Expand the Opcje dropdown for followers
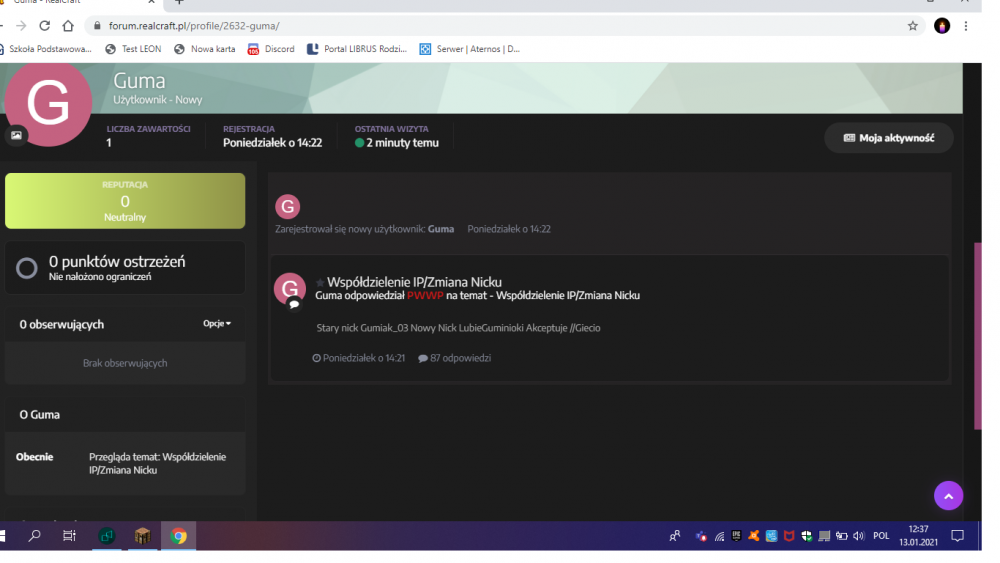The height and width of the screenshot is (563, 1000). coord(217,324)
